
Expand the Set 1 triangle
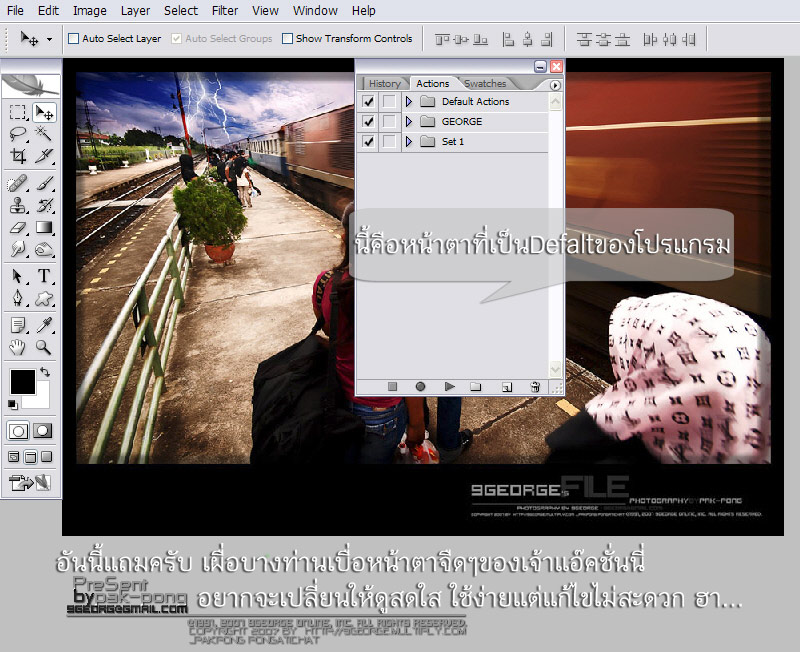click(x=409, y=141)
